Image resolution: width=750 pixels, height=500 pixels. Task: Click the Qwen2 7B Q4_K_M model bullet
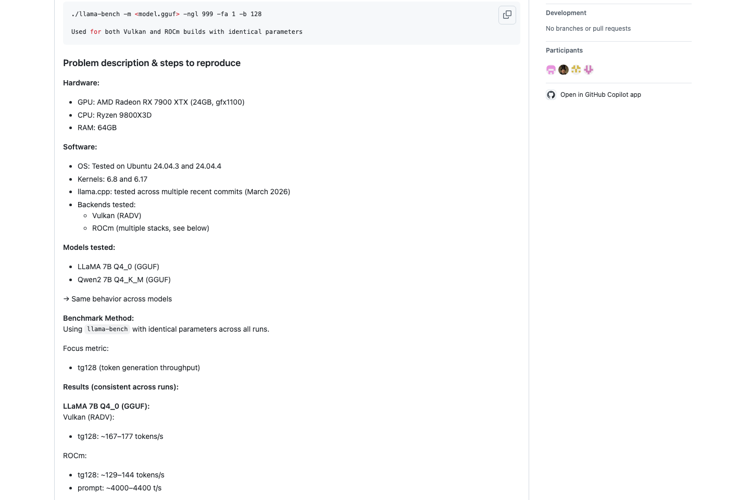[124, 279]
